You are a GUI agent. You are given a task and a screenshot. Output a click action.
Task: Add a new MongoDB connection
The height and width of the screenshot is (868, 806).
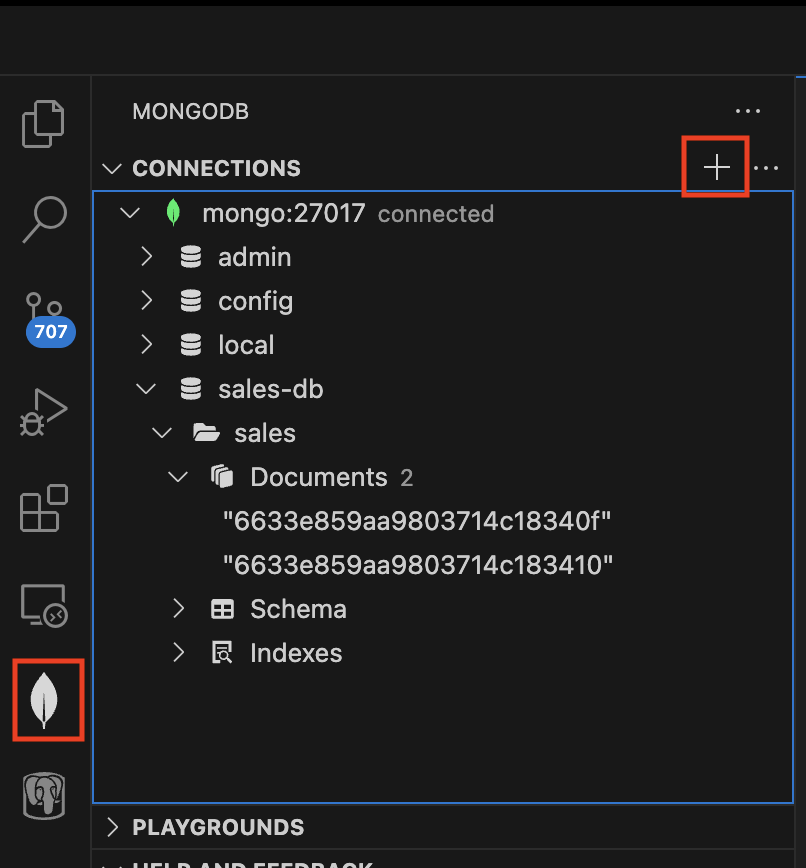(x=716, y=167)
